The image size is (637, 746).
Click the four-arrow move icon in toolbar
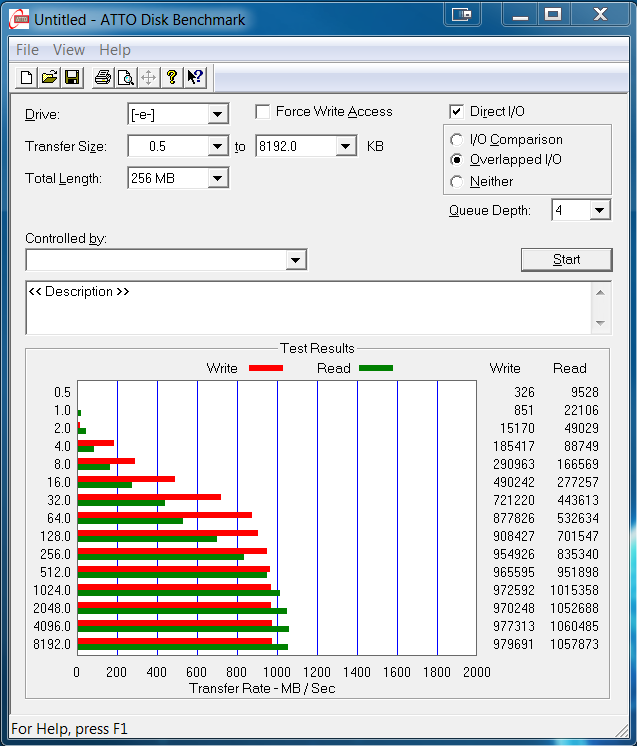tap(148, 77)
